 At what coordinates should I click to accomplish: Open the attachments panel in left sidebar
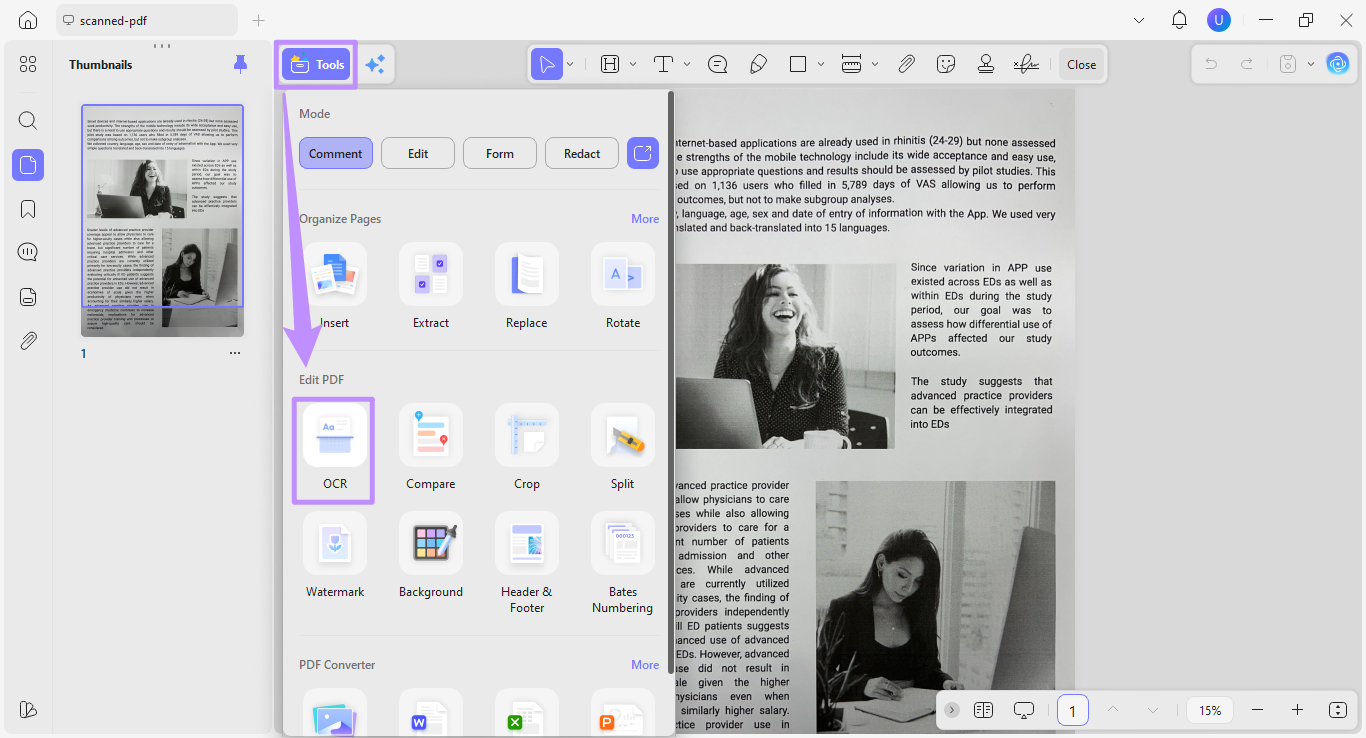28,341
